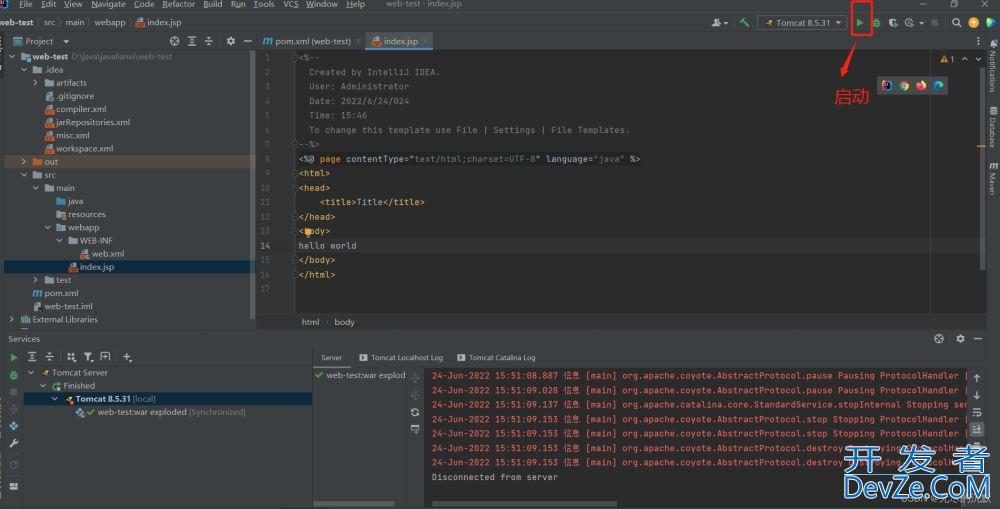Expand the test folder
Image resolution: width=1000 pixels, height=509 pixels.
coord(36,280)
